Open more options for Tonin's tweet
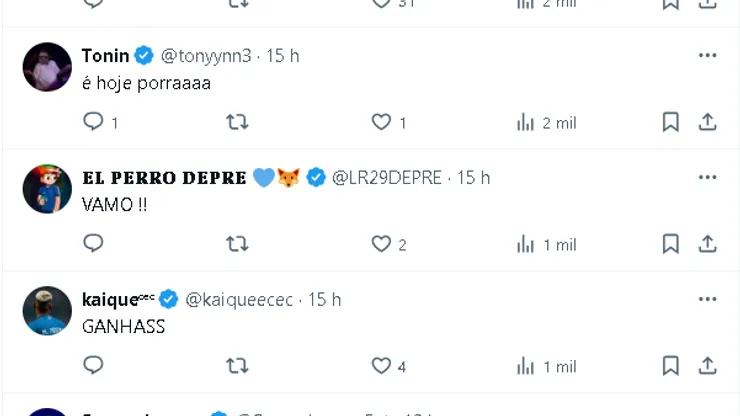 click(x=708, y=55)
